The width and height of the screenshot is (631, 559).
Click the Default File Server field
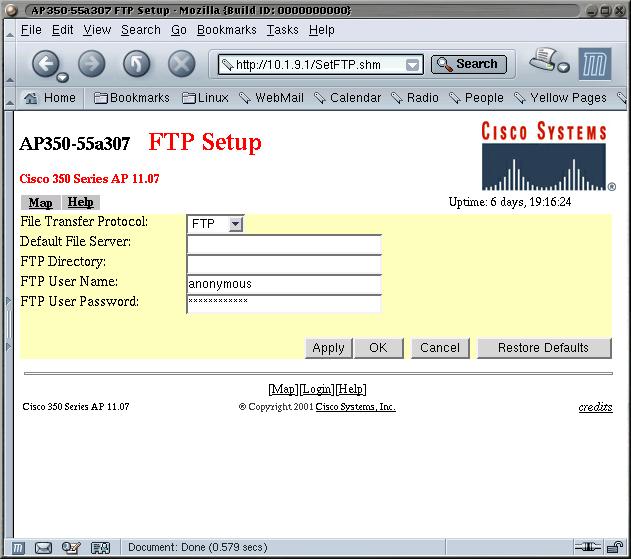coord(284,244)
